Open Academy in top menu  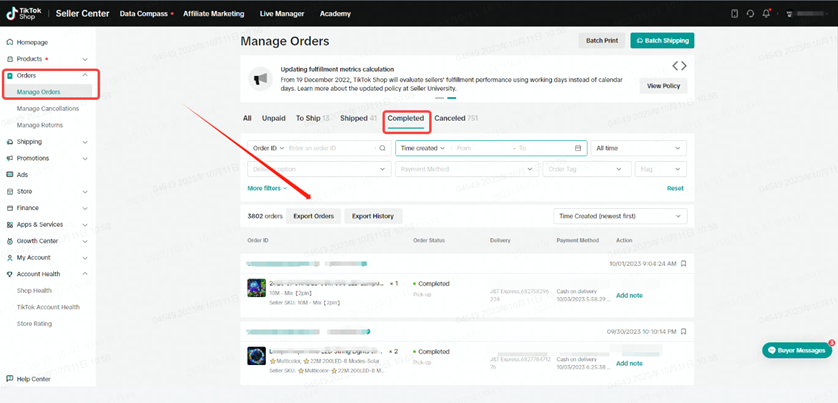coord(335,14)
